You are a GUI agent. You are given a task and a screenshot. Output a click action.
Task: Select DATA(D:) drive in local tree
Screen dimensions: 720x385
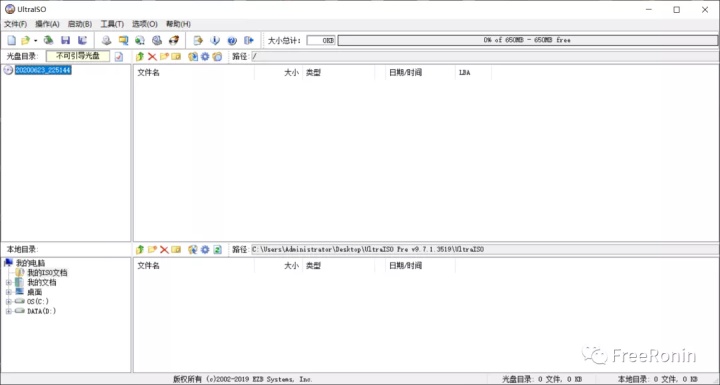[41, 311]
